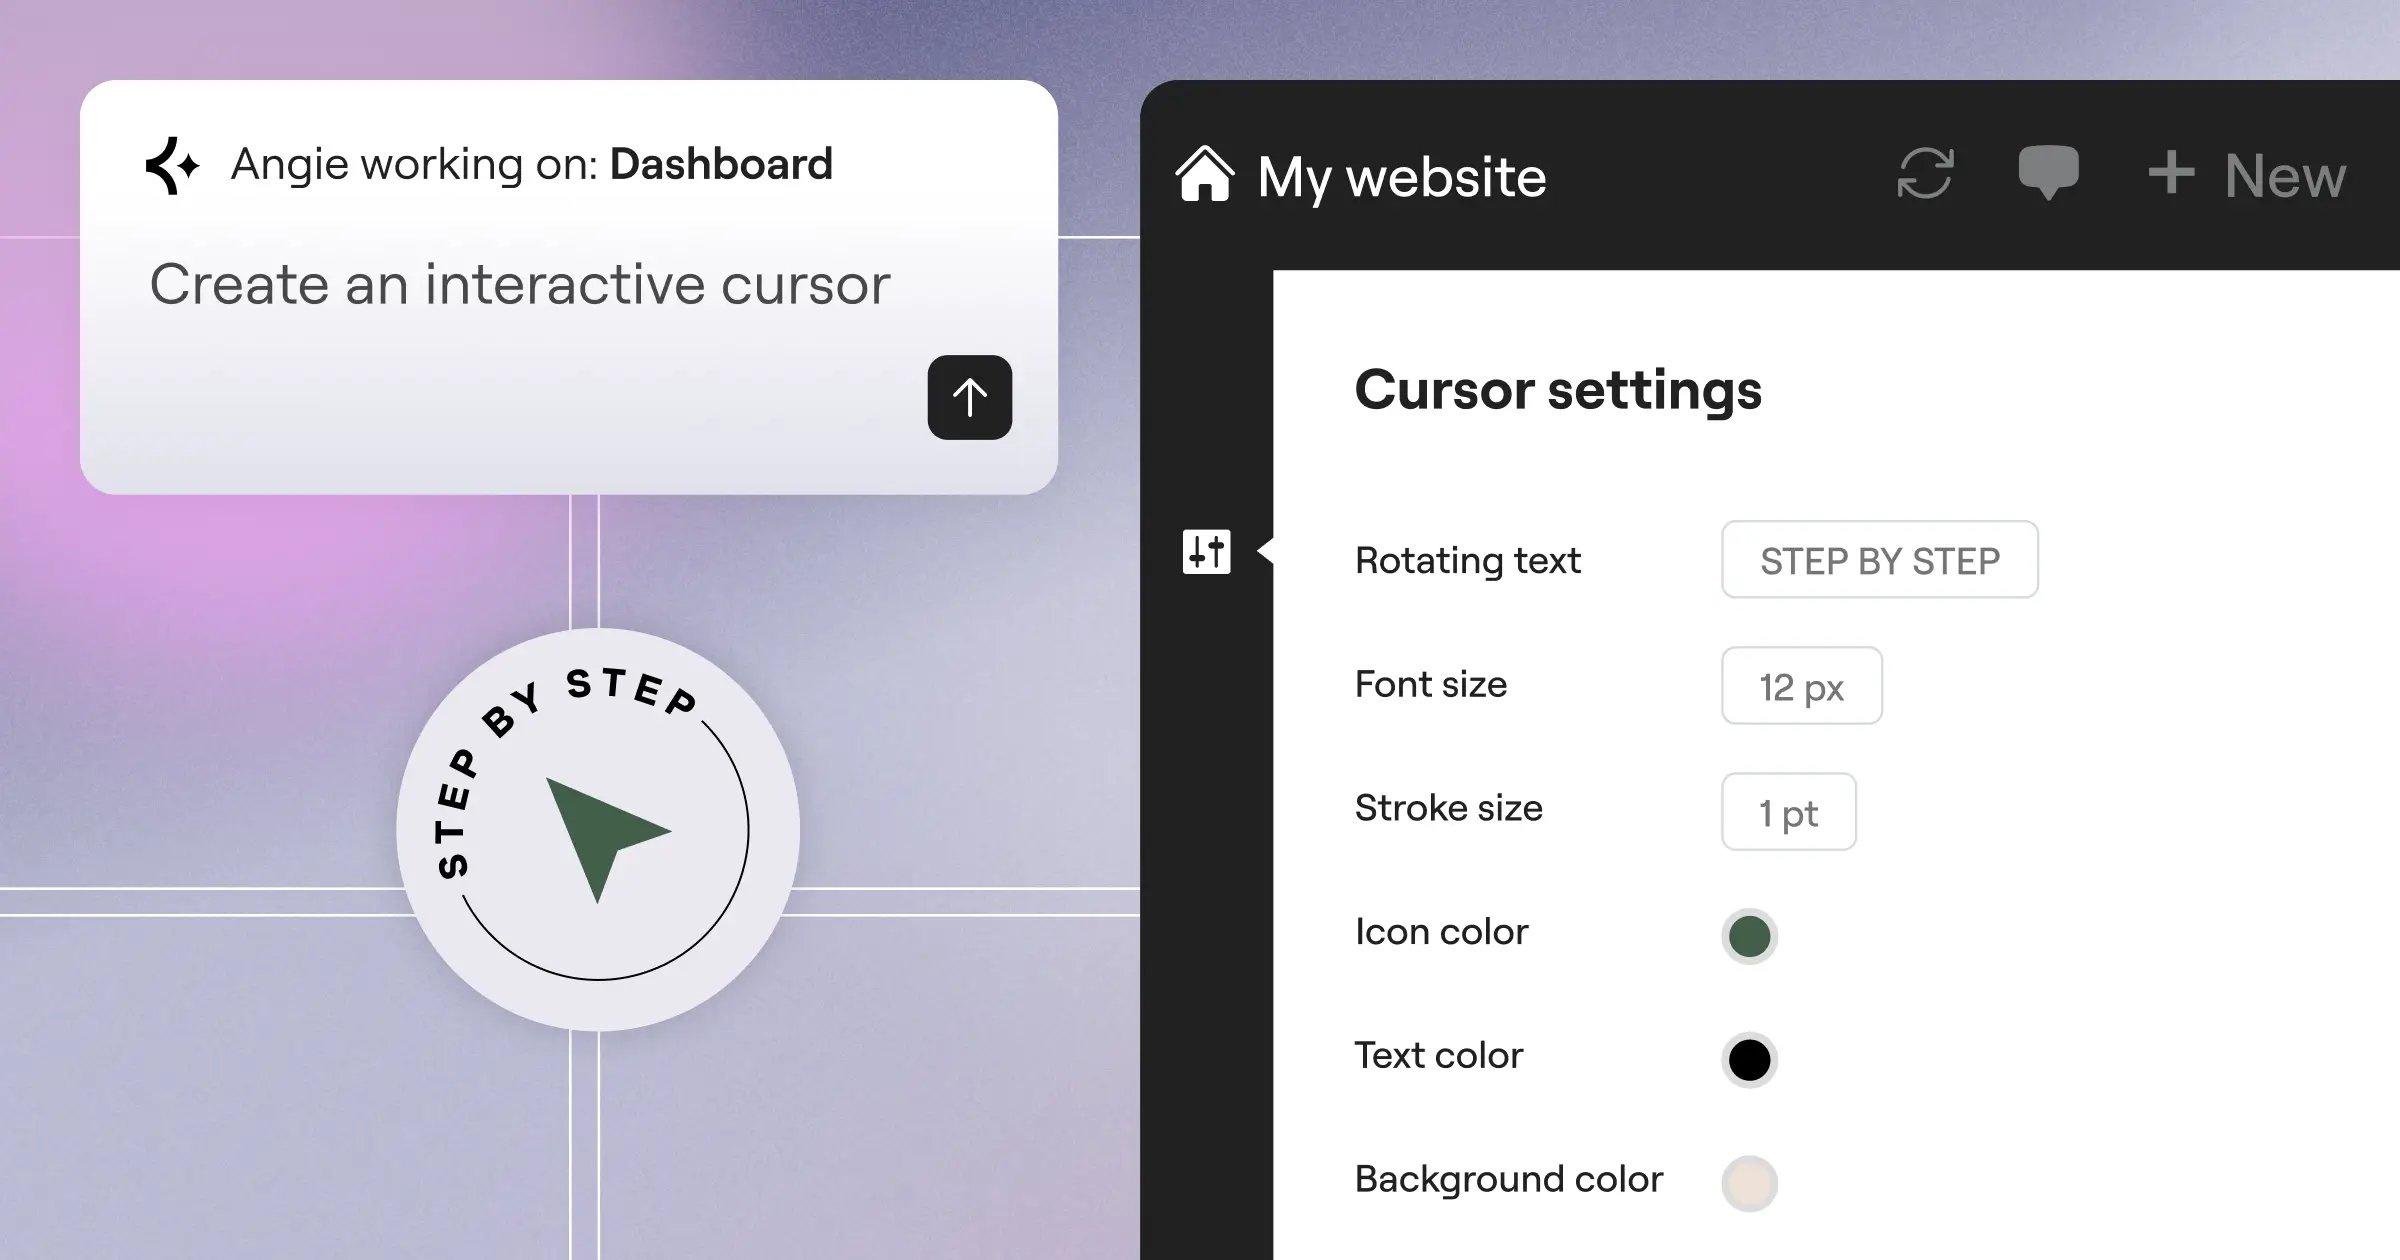Open the Background color beige swatch
Viewport: 2400px width, 1260px height.
[1749, 1183]
